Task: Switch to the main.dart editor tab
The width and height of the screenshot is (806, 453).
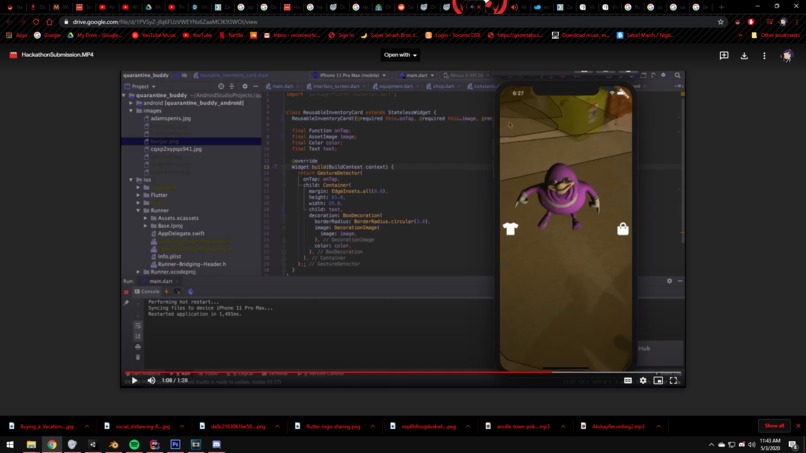Action: (x=282, y=86)
